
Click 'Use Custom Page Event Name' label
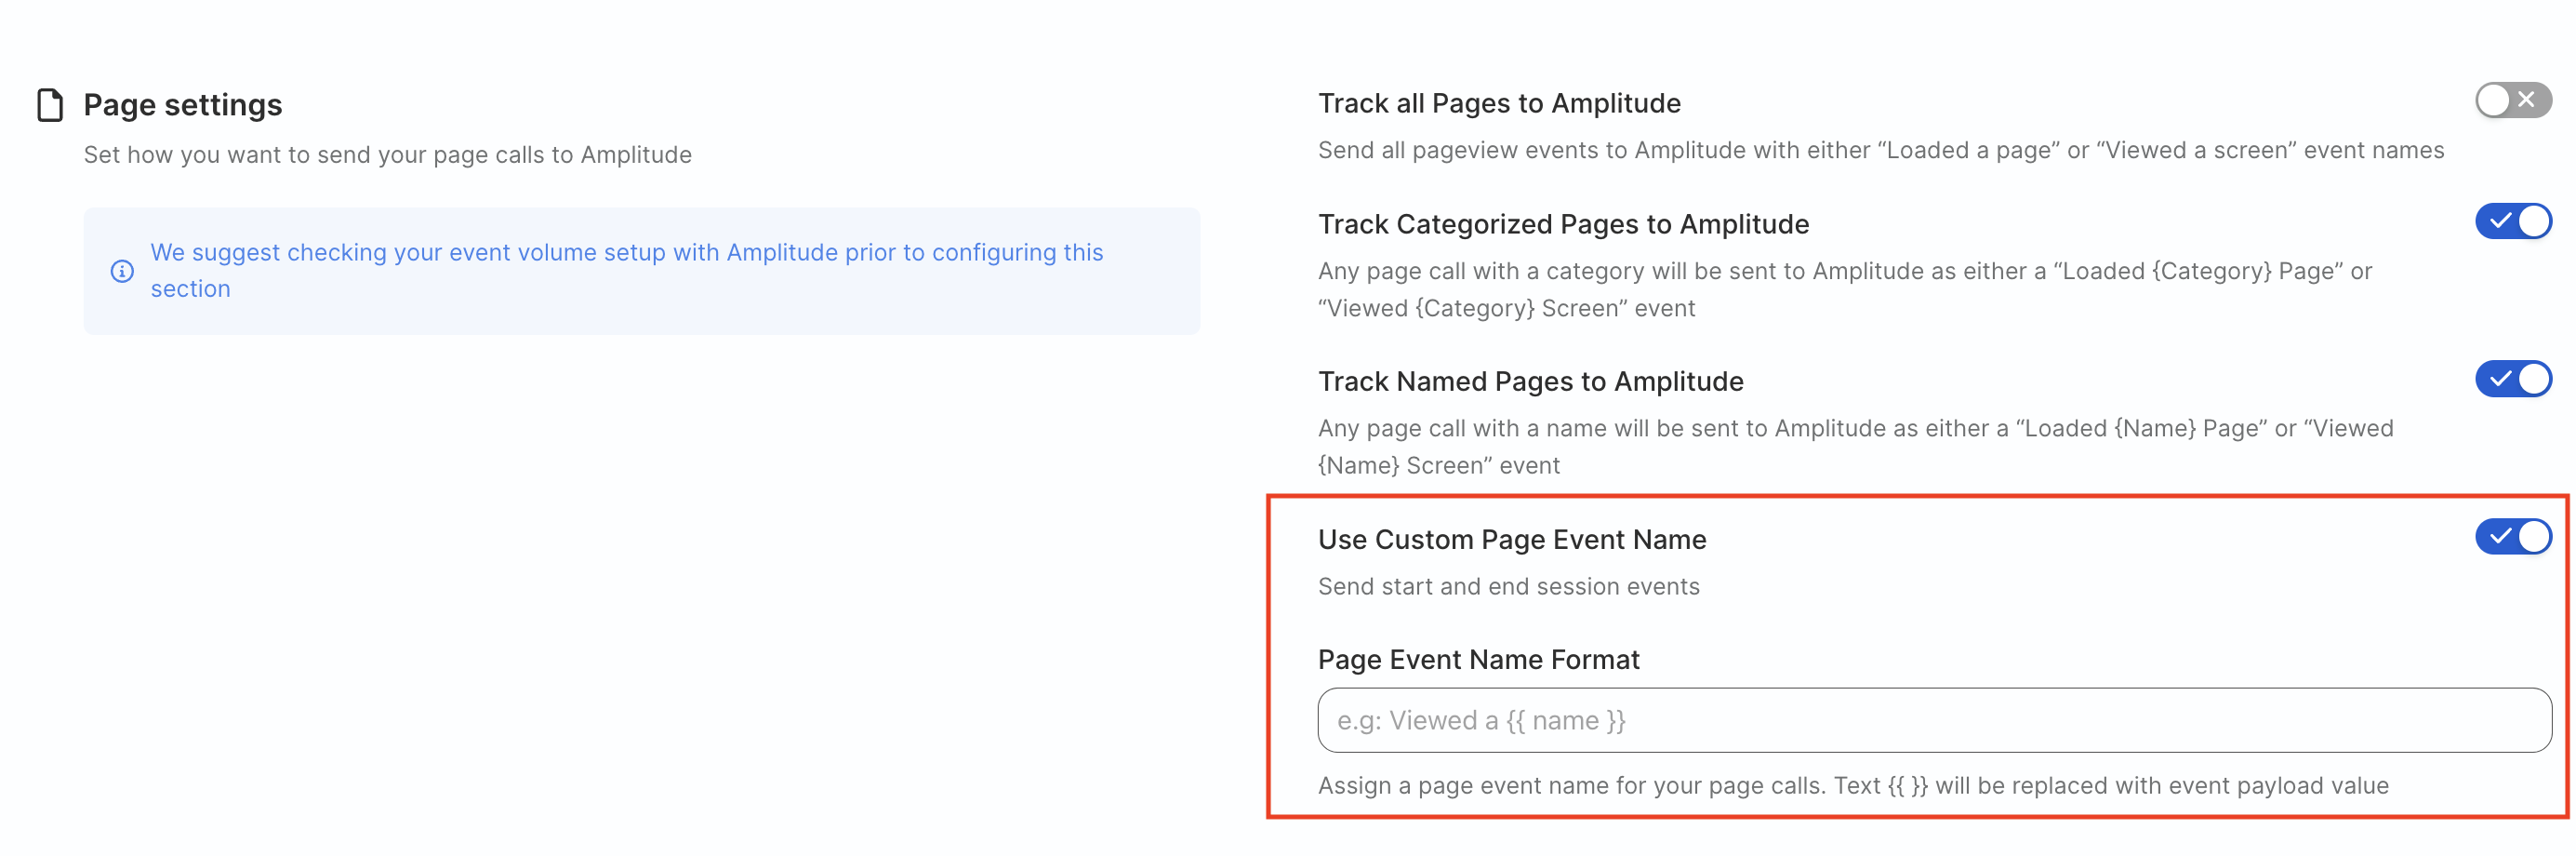[1512, 539]
